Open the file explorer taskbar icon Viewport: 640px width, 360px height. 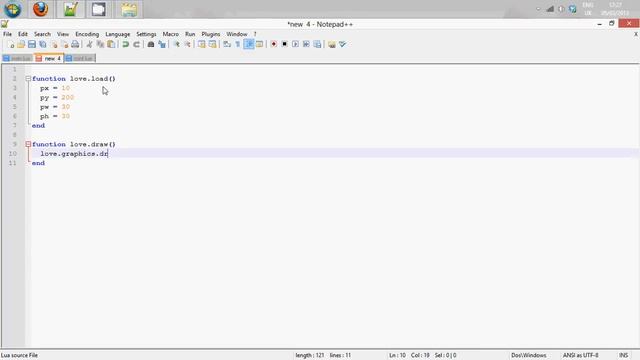(x=129, y=9)
